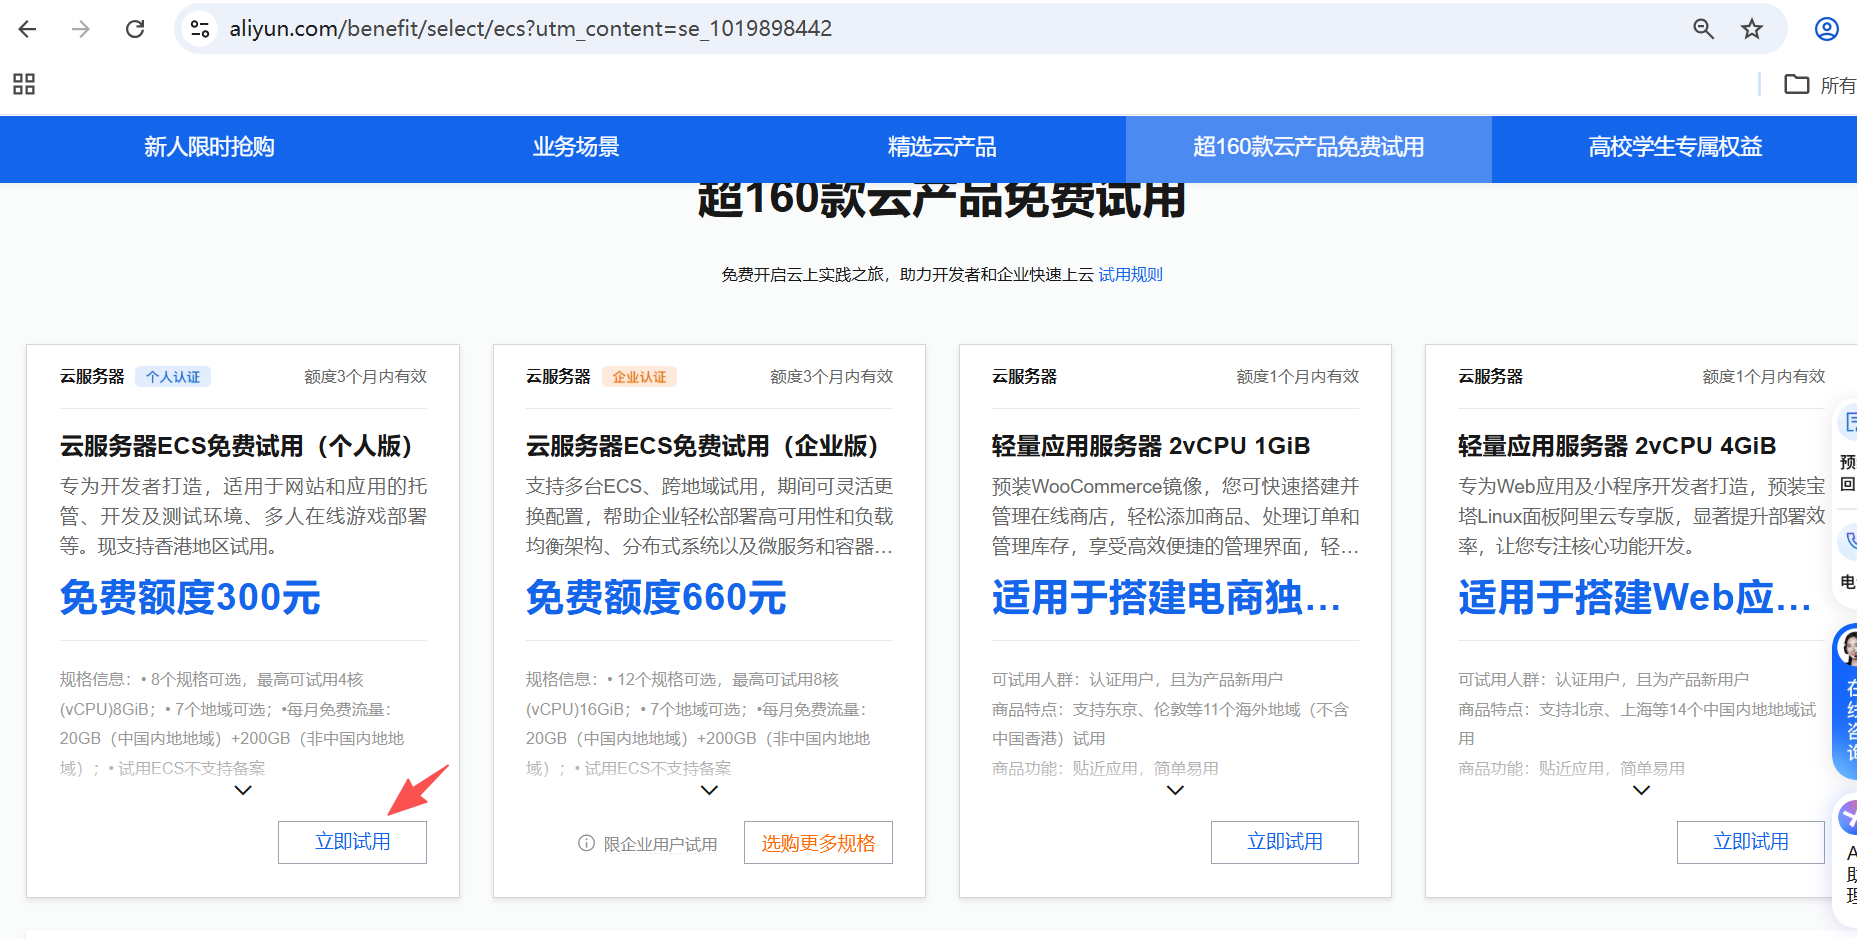Open the 试用规则 link

point(1130,274)
